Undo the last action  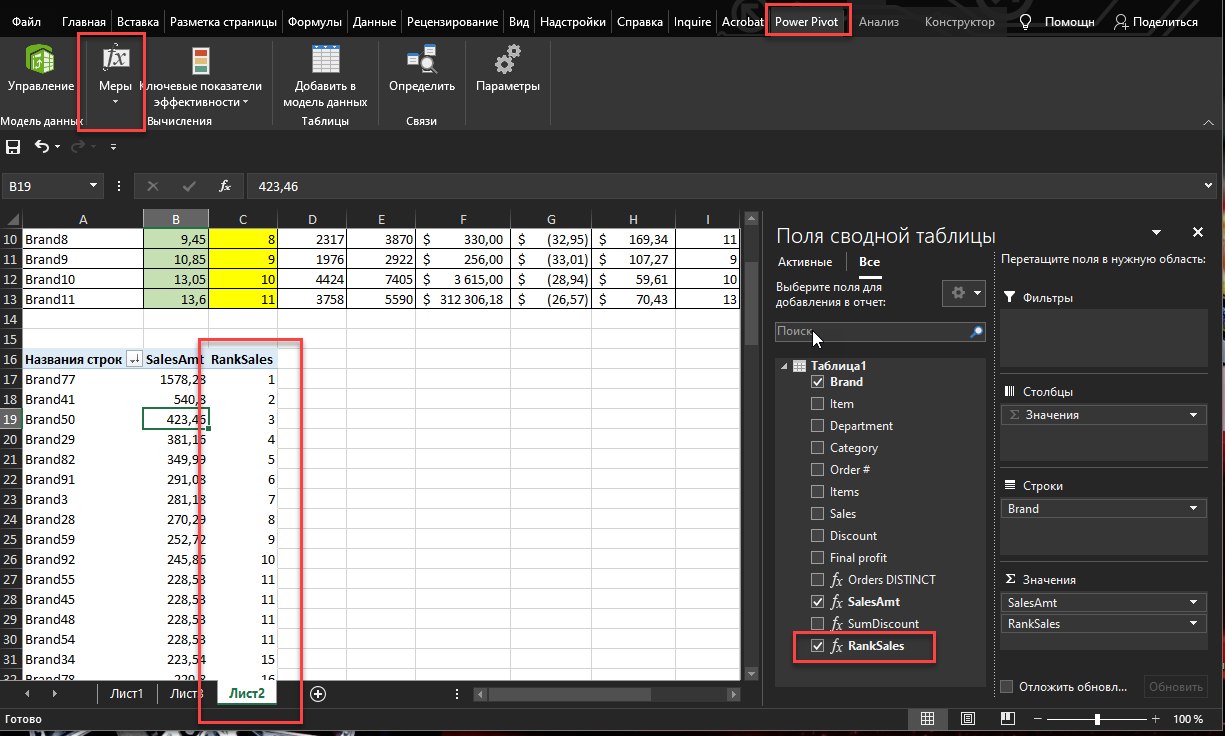click(41, 147)
